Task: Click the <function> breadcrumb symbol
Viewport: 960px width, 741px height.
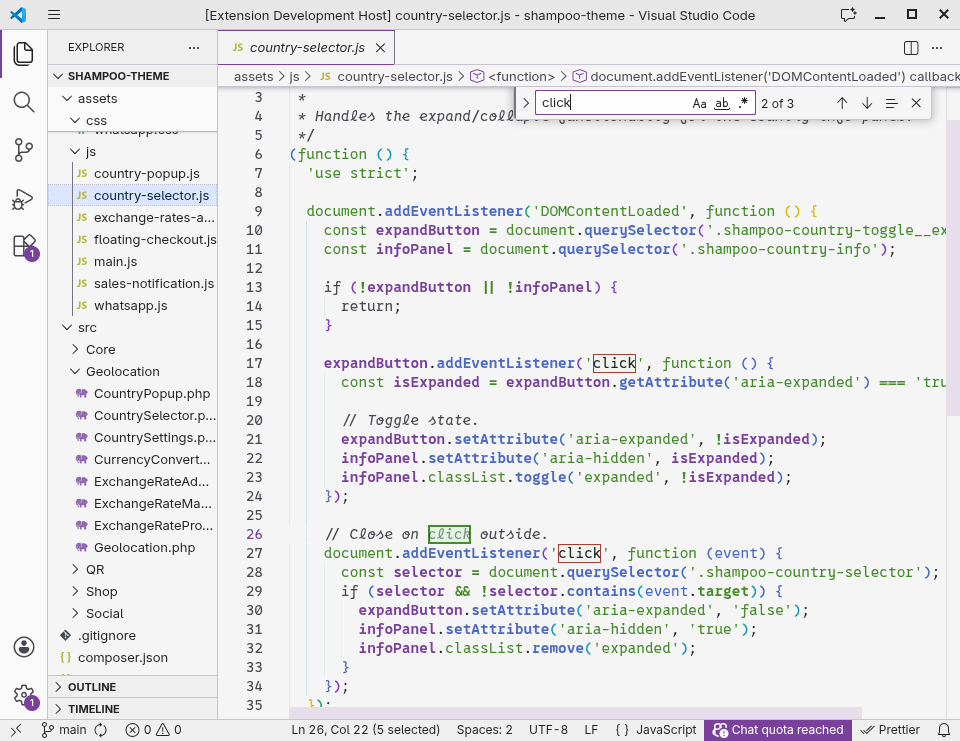Action: 513,77
